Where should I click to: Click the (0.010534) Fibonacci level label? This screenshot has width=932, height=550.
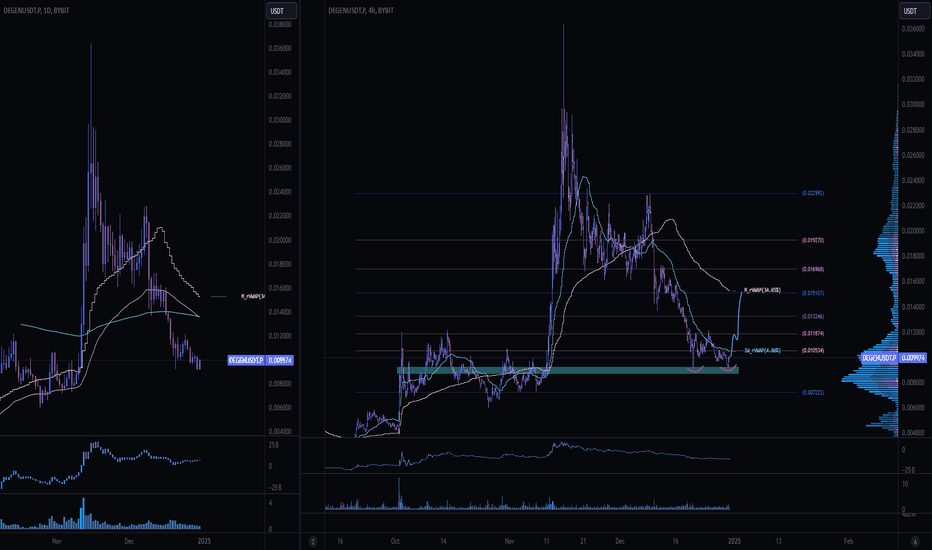click(813, 350)
